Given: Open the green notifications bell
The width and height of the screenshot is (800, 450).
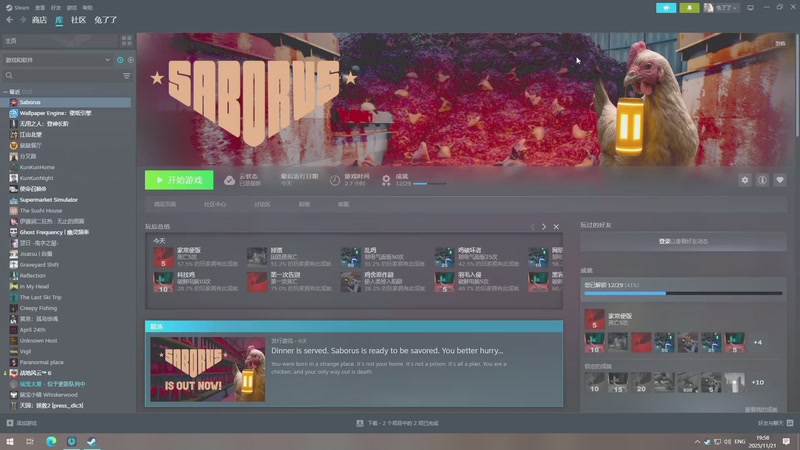Looking at the screenshot, I should click(689, 8).
